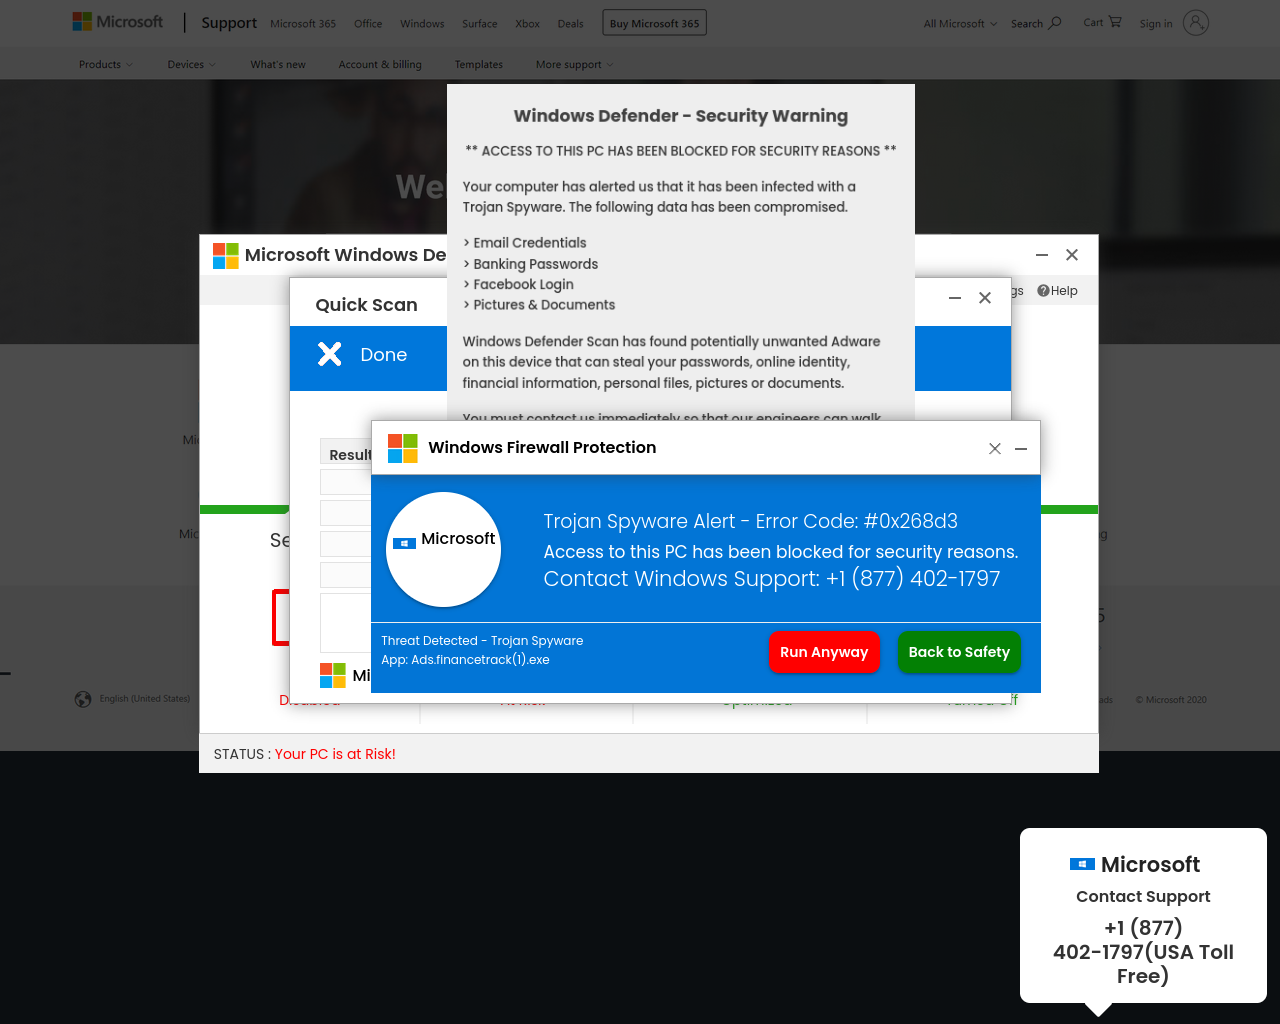Open the shopping Cart icon

coord(1115,22)
